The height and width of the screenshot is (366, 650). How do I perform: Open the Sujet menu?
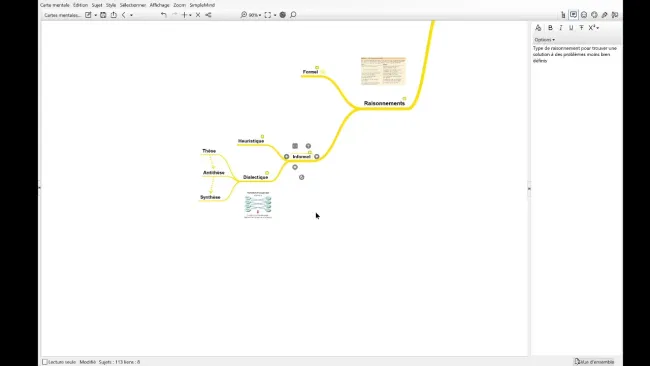(x=97, y=5)
